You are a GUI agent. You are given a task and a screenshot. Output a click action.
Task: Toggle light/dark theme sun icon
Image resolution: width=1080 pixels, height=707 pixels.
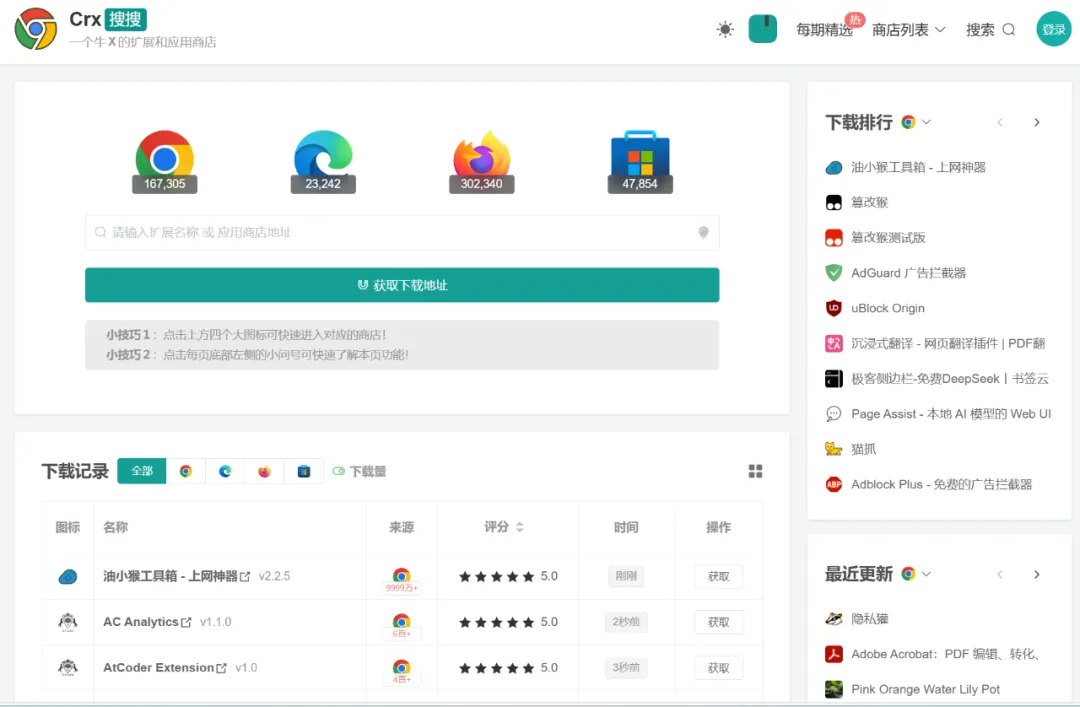pos(725,30)
